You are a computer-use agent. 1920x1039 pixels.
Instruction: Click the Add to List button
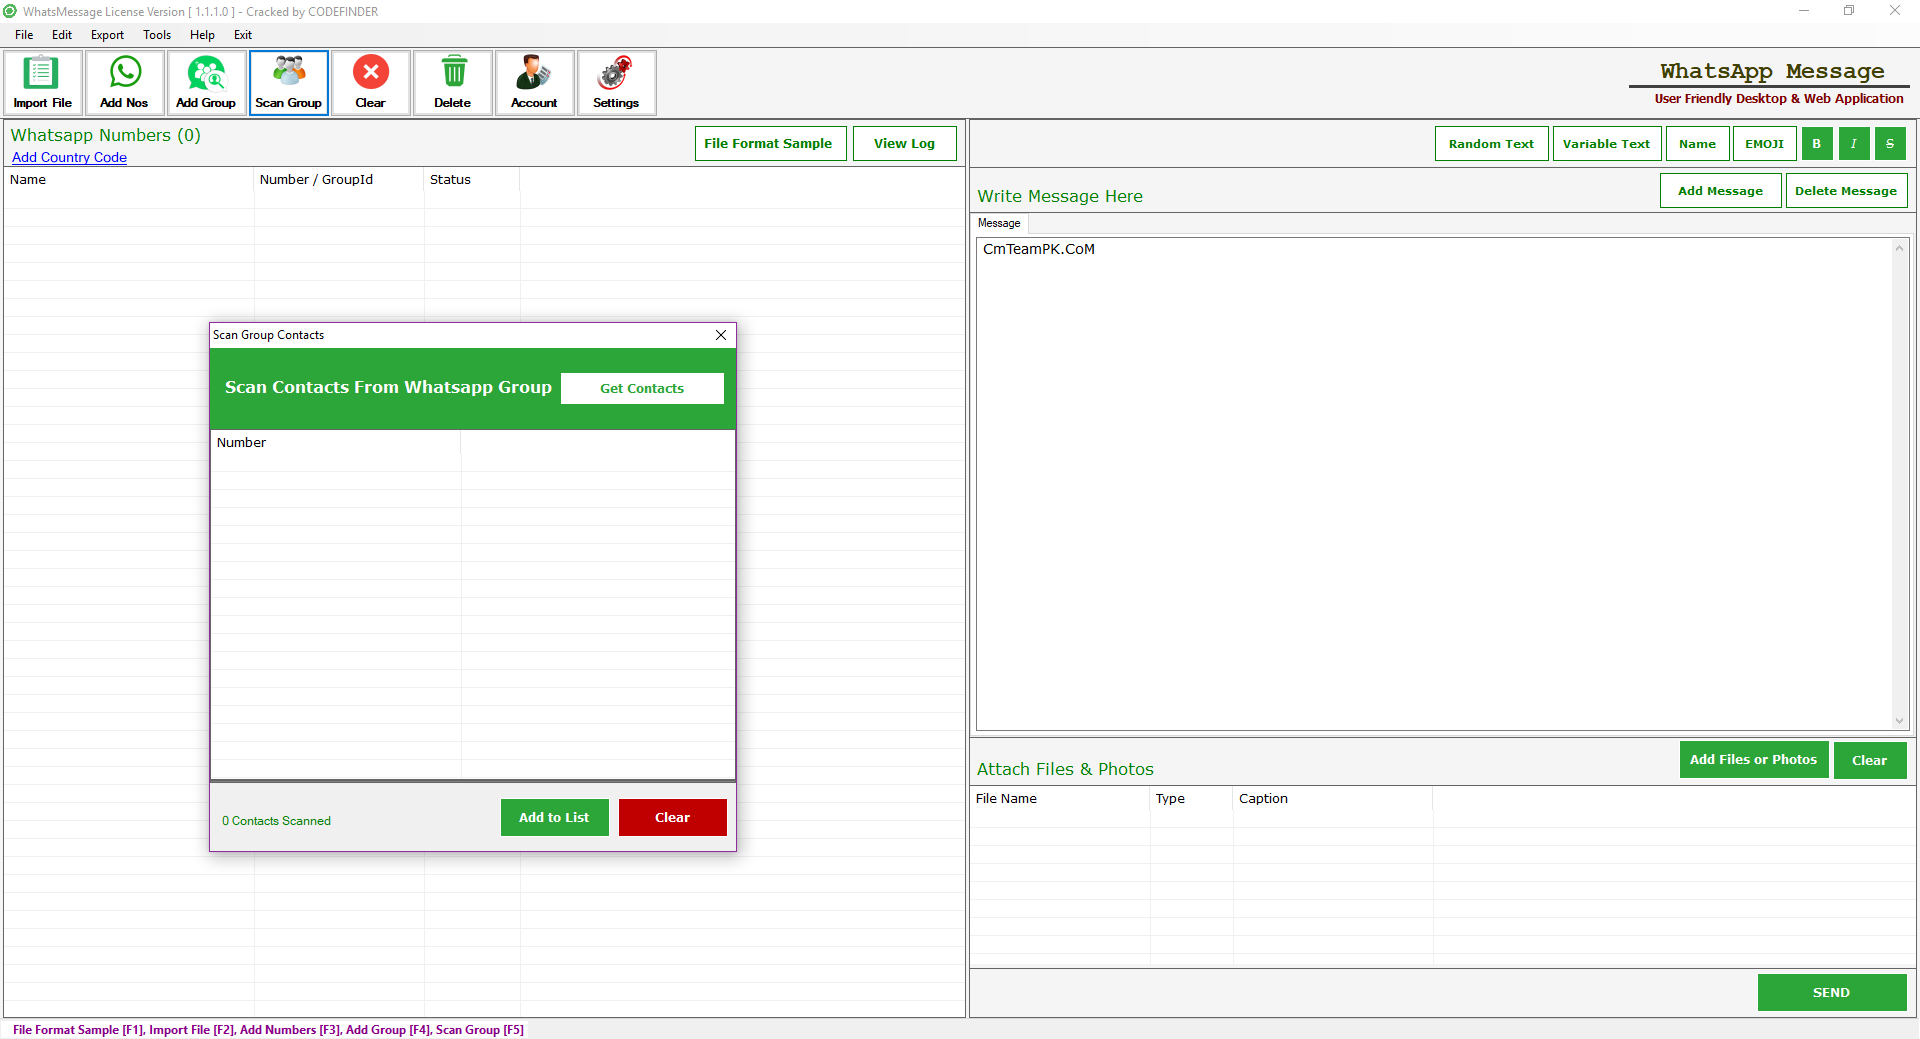[554, 817]
